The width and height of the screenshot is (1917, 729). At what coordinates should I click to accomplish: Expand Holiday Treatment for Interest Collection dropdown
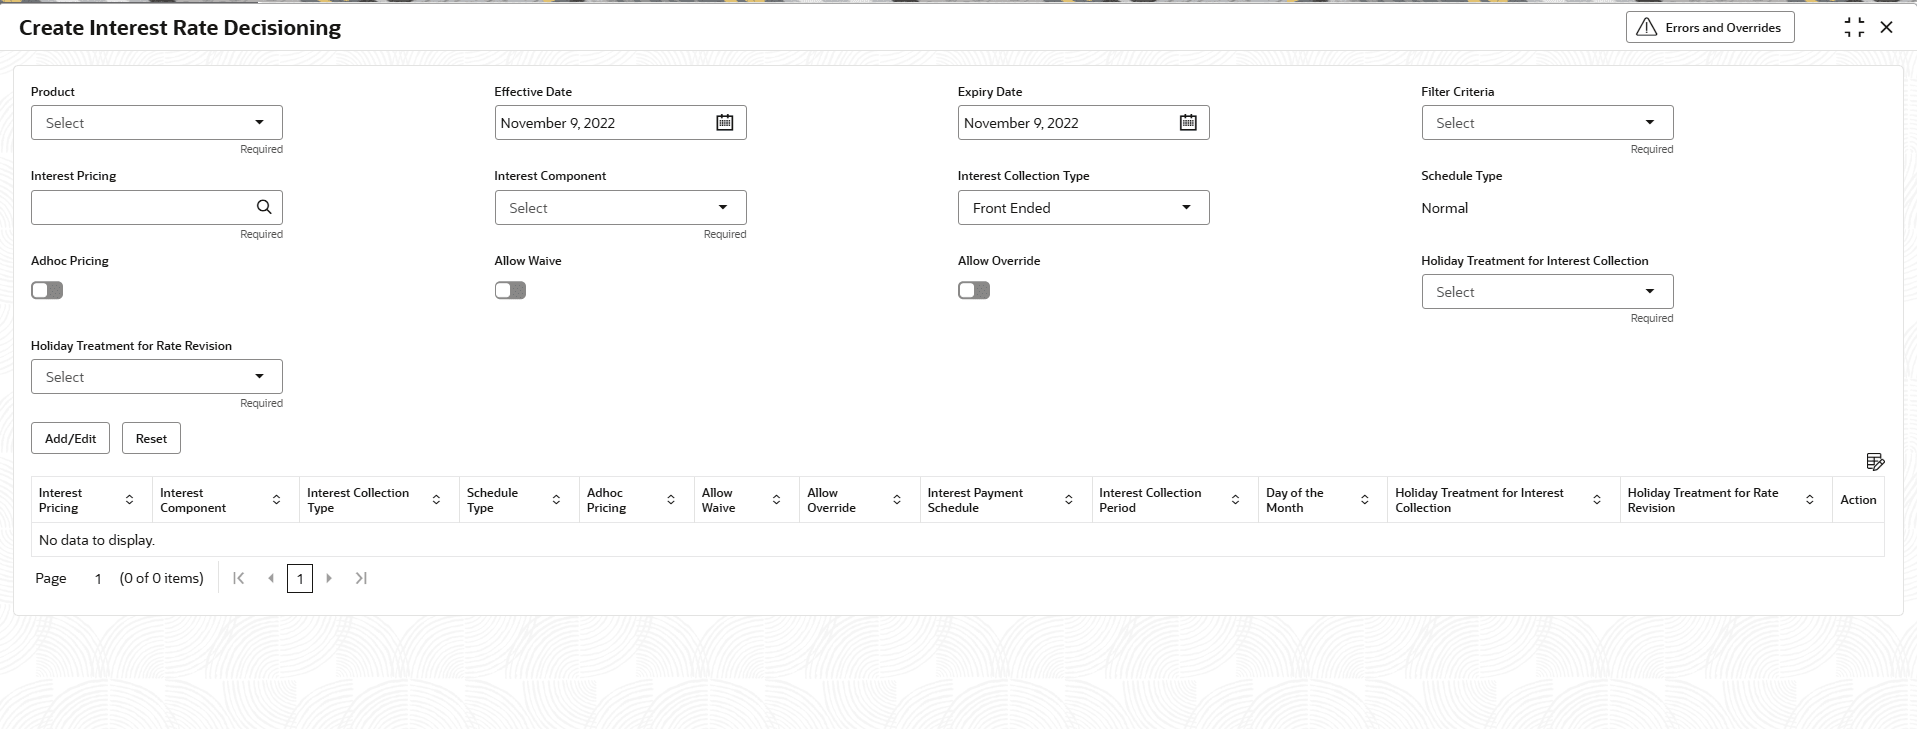[1547, 292]
